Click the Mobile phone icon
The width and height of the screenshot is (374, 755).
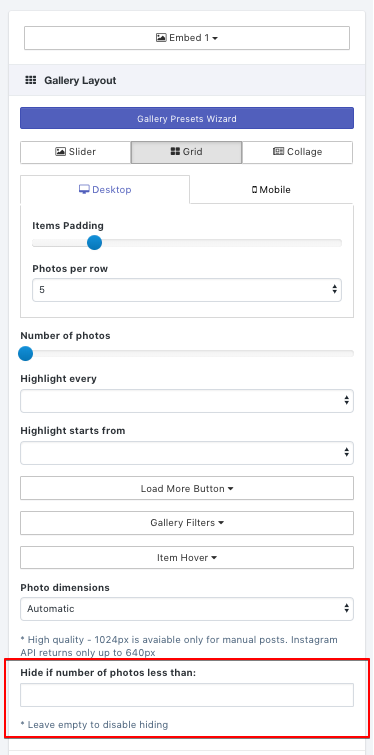254,190
